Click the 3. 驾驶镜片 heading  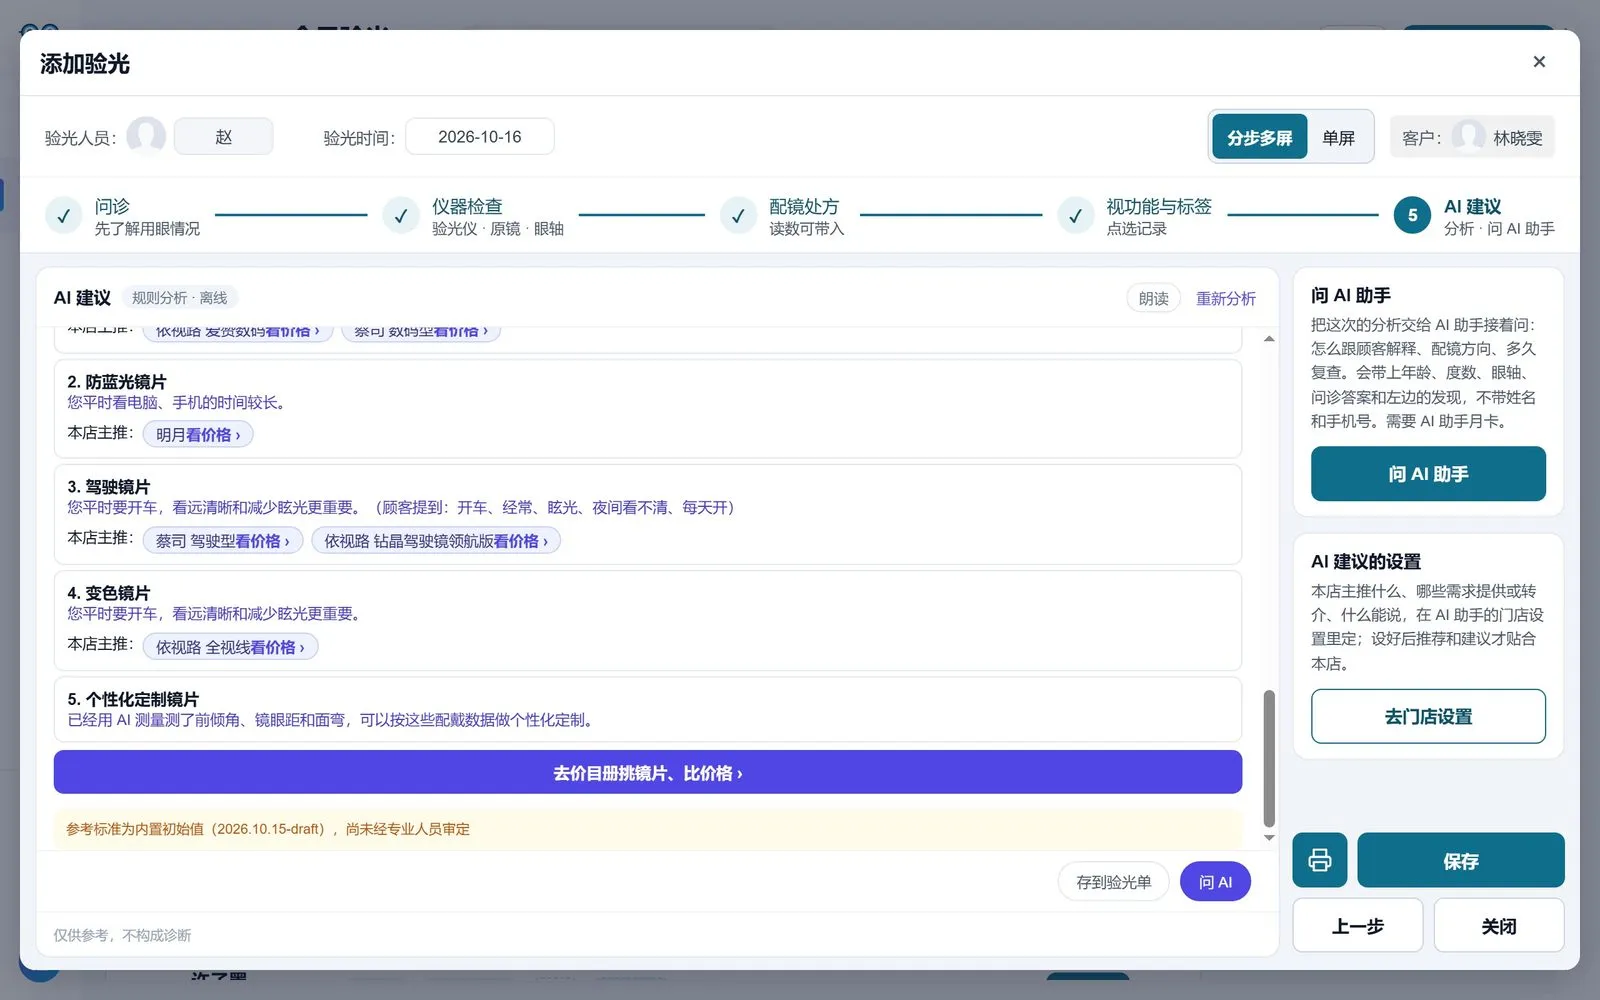pyautogui.click(x=108, y=486)
